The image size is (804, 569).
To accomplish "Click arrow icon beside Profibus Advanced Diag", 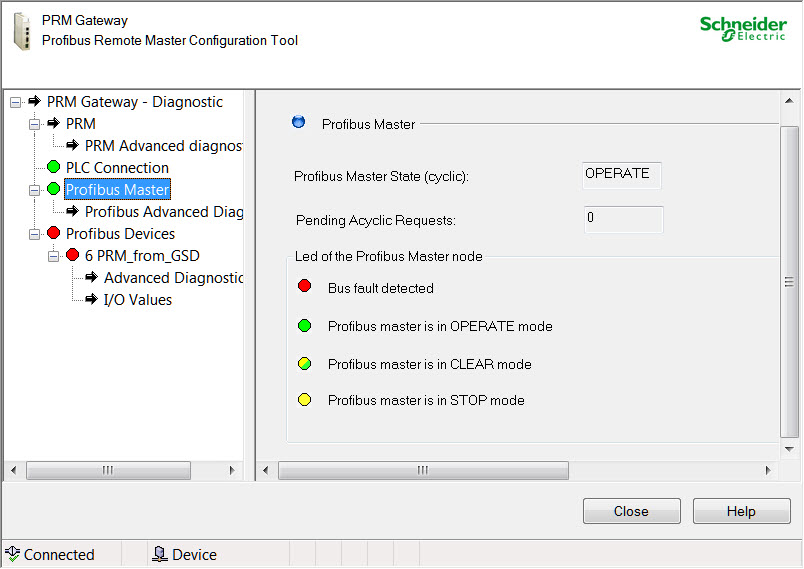I will pos(72,211).
